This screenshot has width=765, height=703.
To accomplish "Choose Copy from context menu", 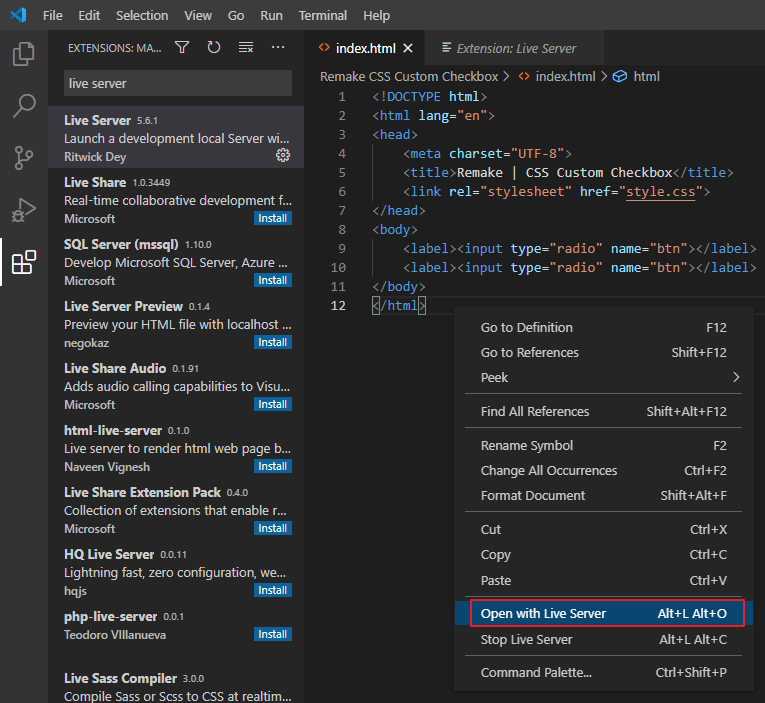I will tap(604, 555).
